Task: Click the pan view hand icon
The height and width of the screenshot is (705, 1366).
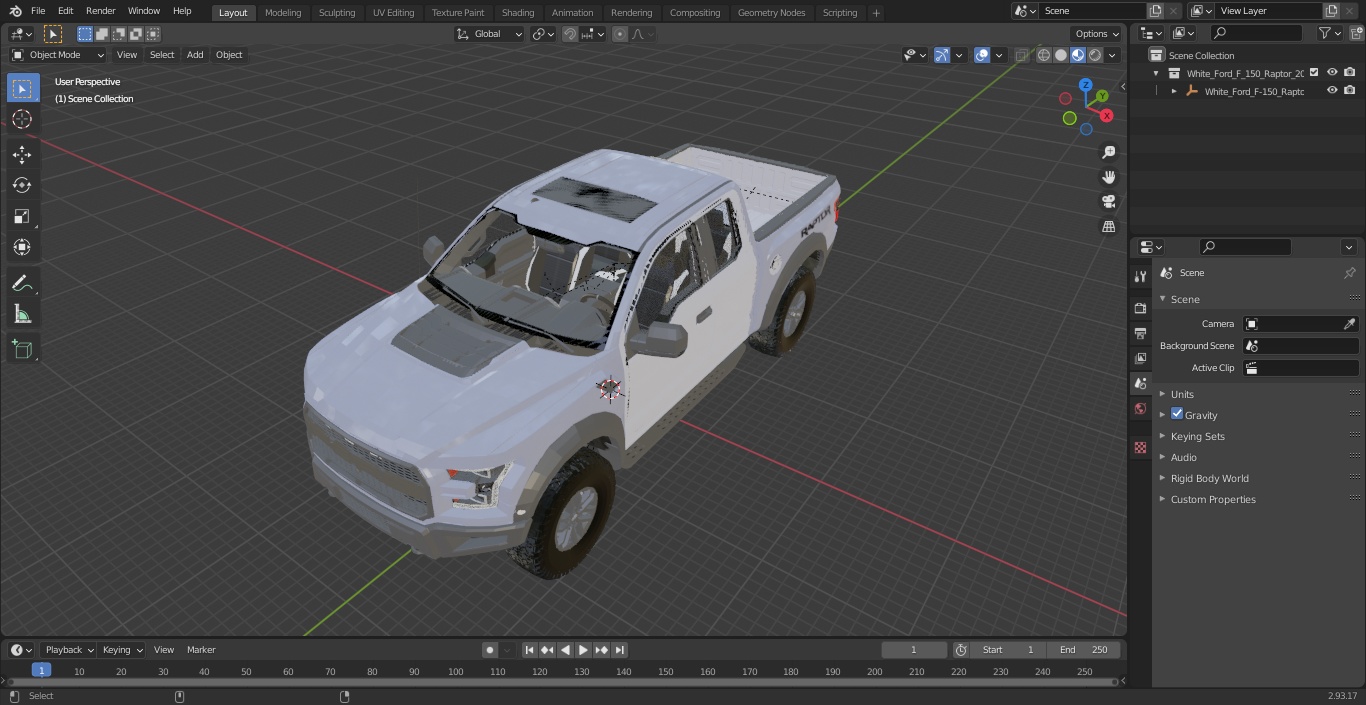Action: point(1108,177)
